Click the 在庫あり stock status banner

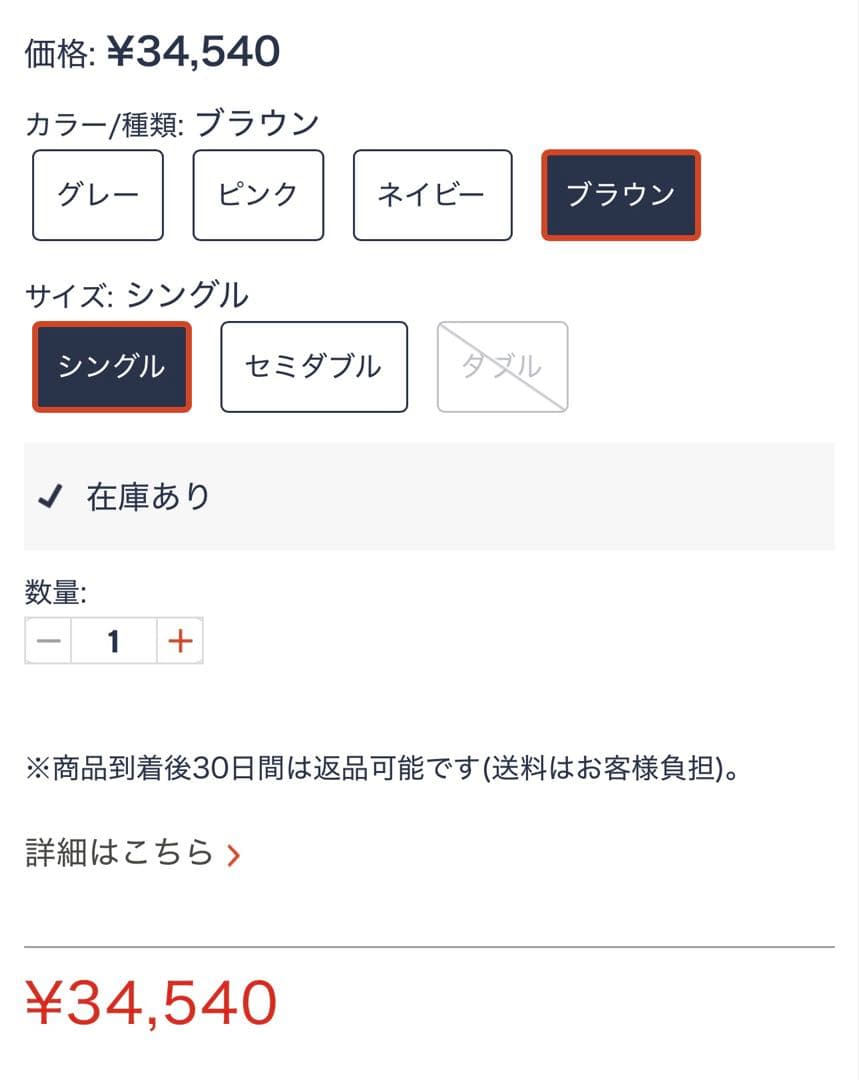pyautogui.click(x=428, y=494)
